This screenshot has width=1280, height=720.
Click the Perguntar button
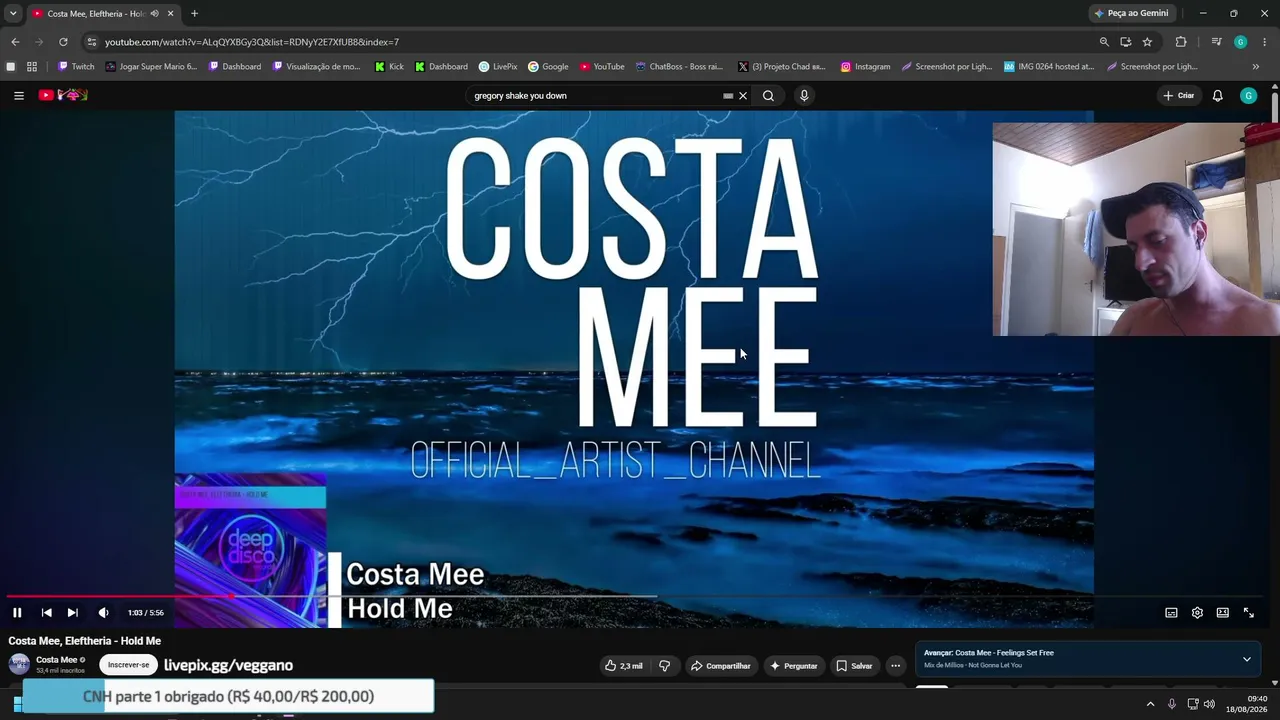pyautogui.click(x=794, y=665)
